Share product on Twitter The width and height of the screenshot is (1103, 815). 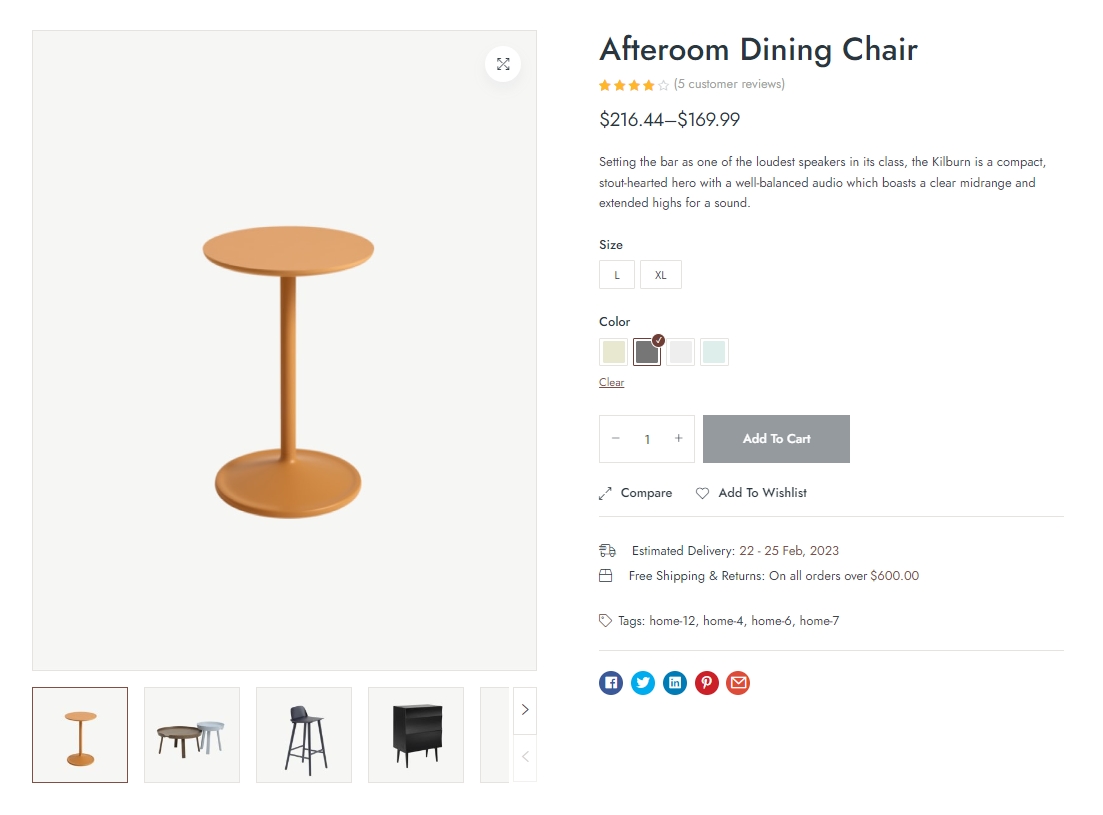[643, 683]
